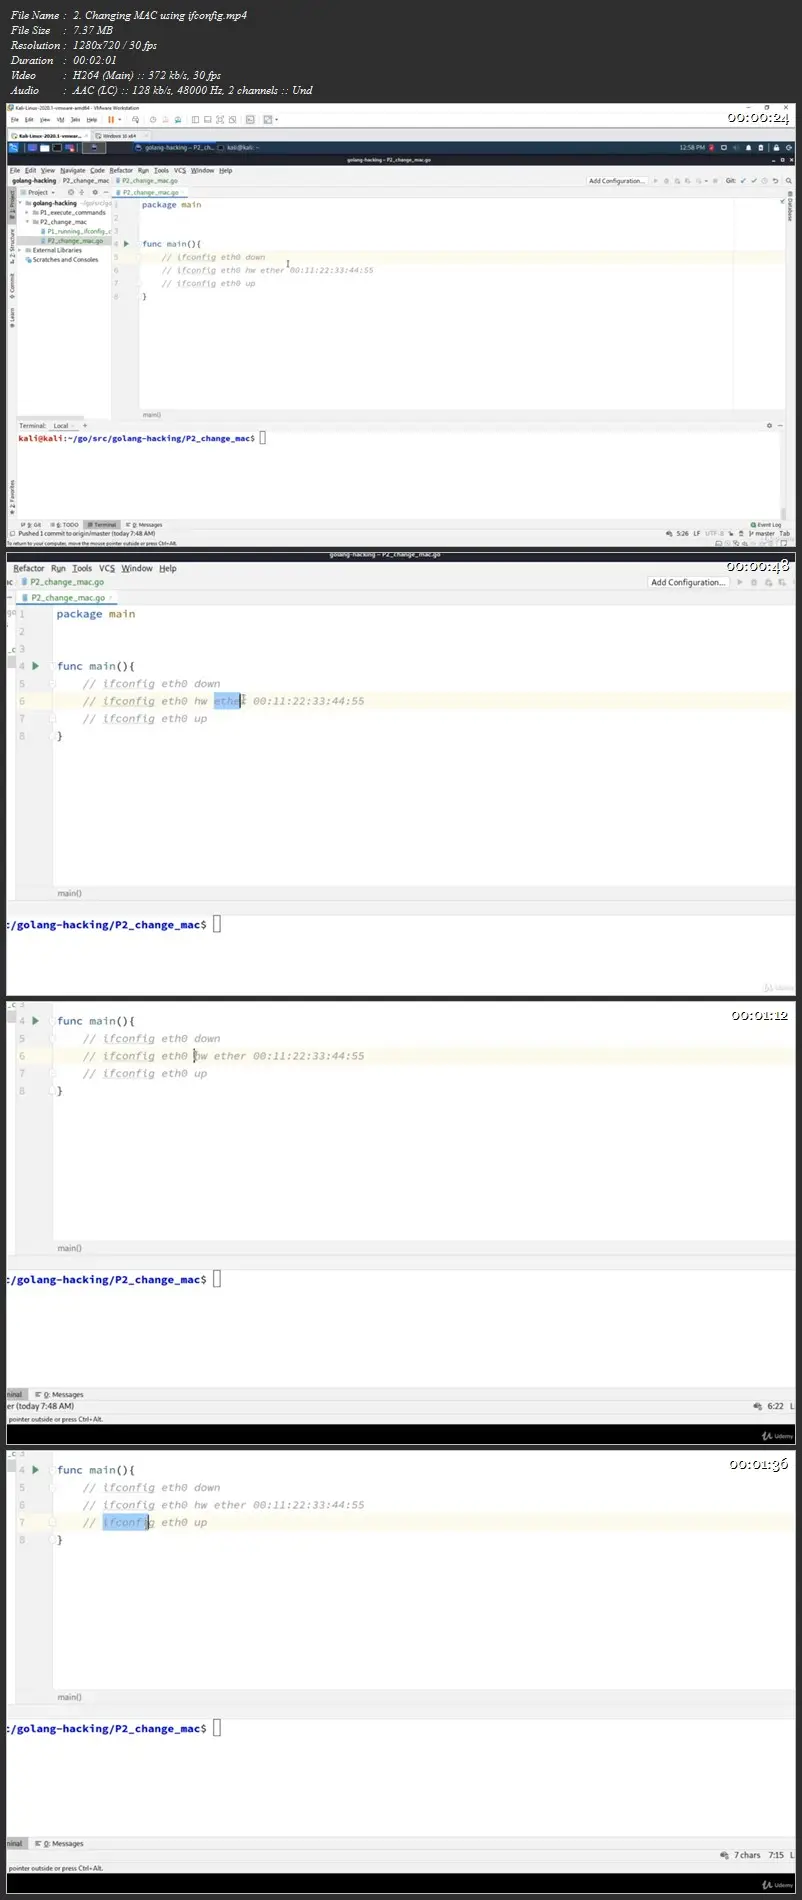Click the Project panel hide (minus) icon
This screenshot has width=802, height=1900.
point(106,192)
